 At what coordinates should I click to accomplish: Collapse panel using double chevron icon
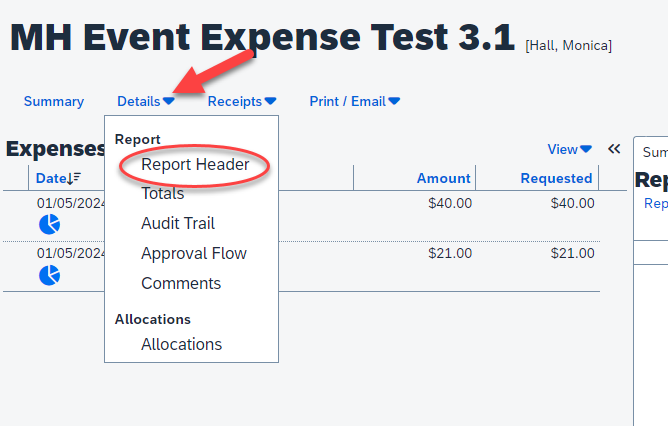pos(614,149)
